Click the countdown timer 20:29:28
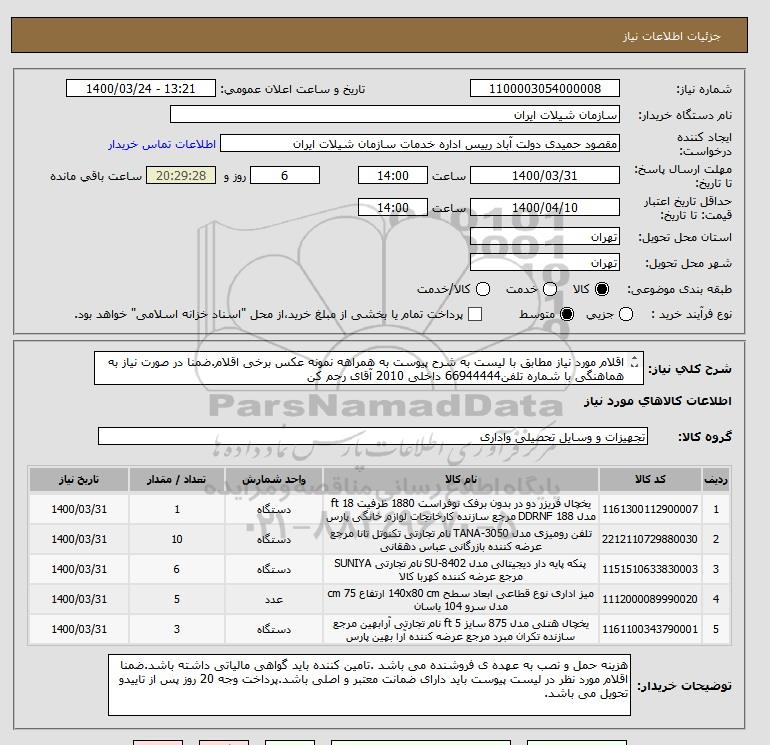Image resolution: width=770 pixels, height=745 pixels. click(x=181, y=175)
